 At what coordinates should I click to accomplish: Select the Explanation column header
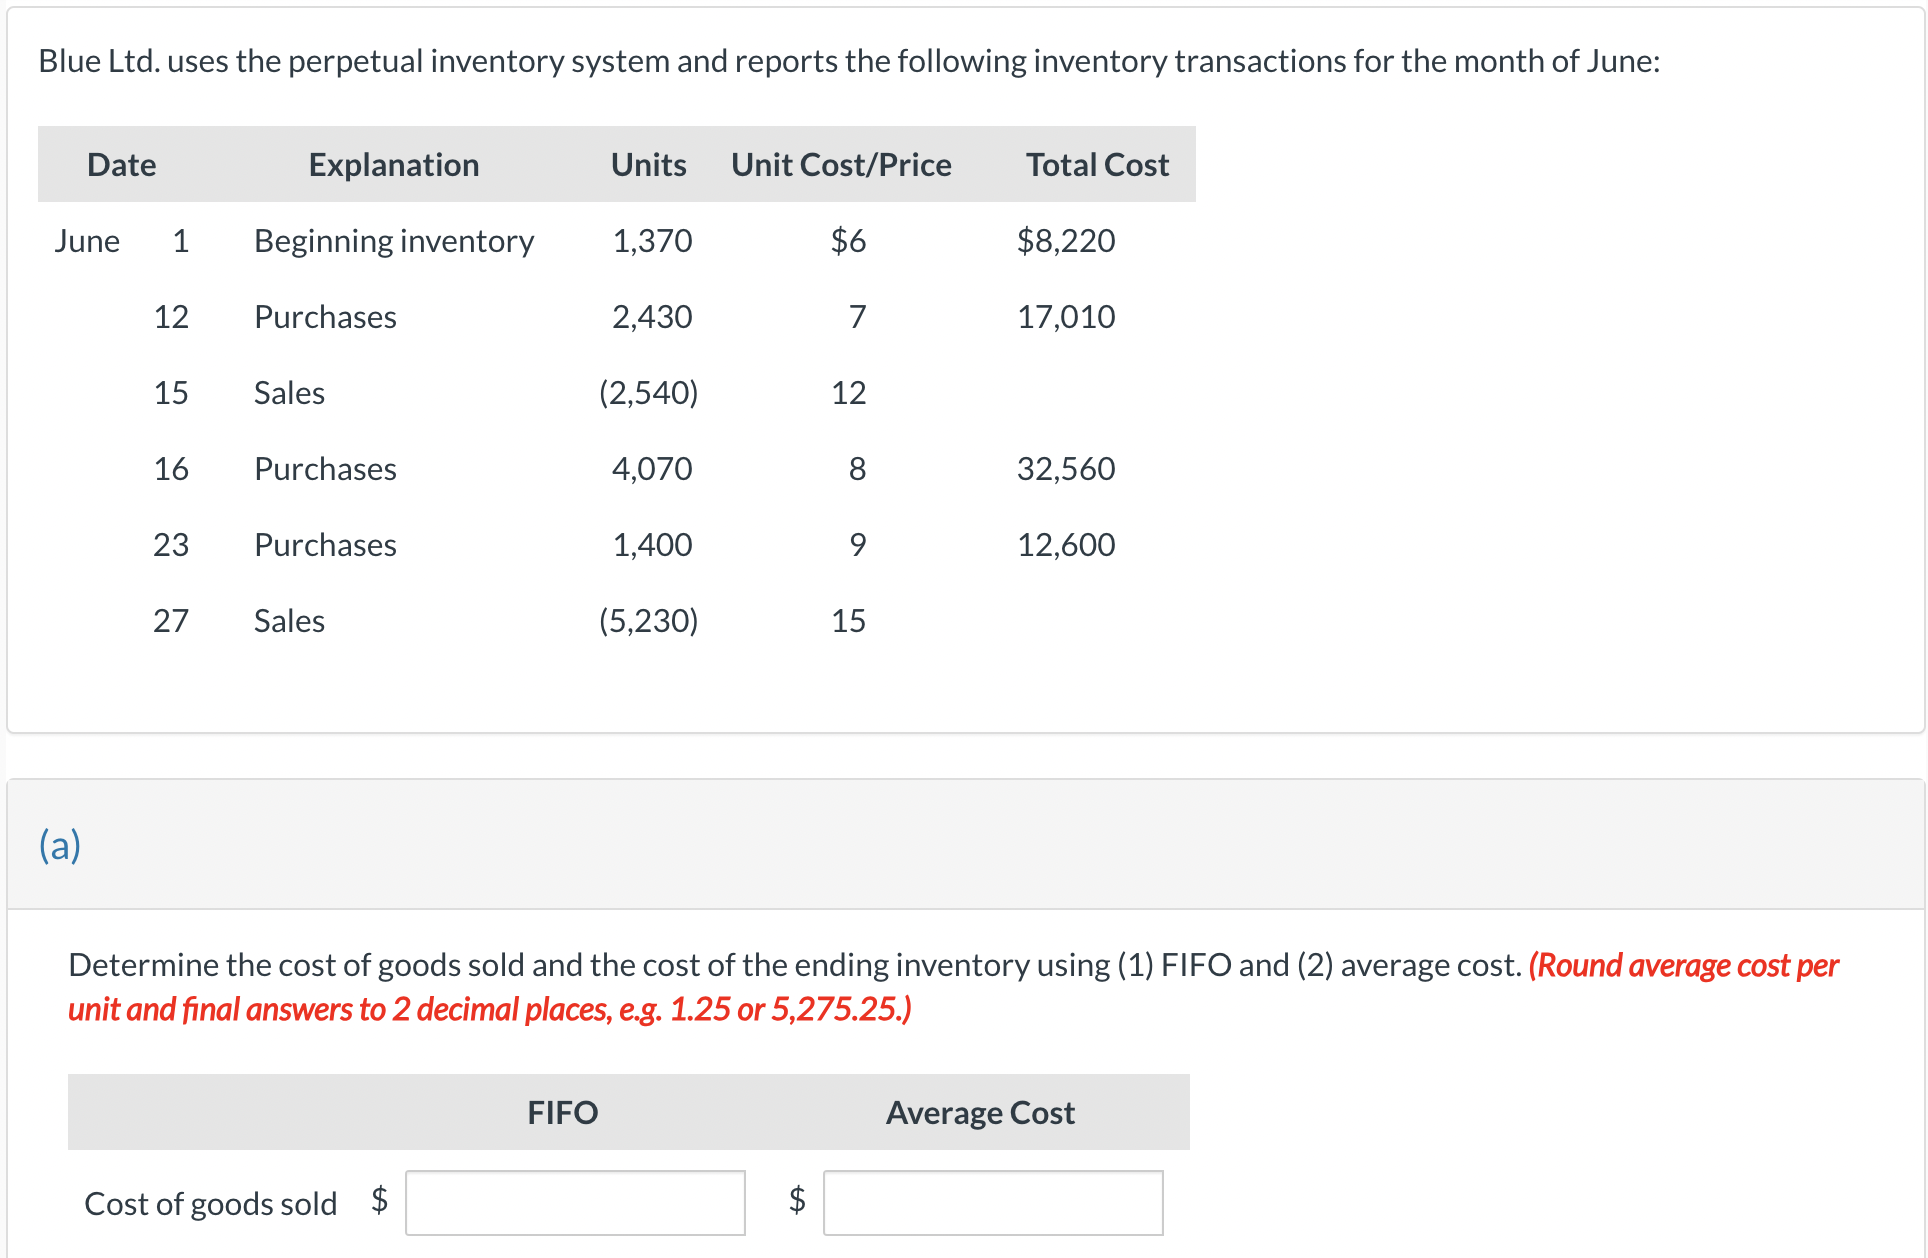point(393,164)
